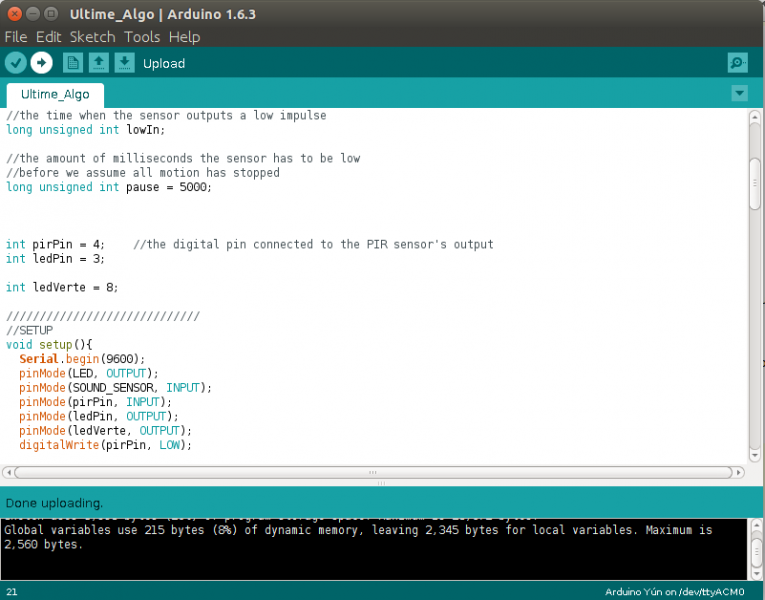The width and height of the screenshot is (765, 600).
Task: Open the File menu
Action: pyautogui.click(x=15, y=37)
